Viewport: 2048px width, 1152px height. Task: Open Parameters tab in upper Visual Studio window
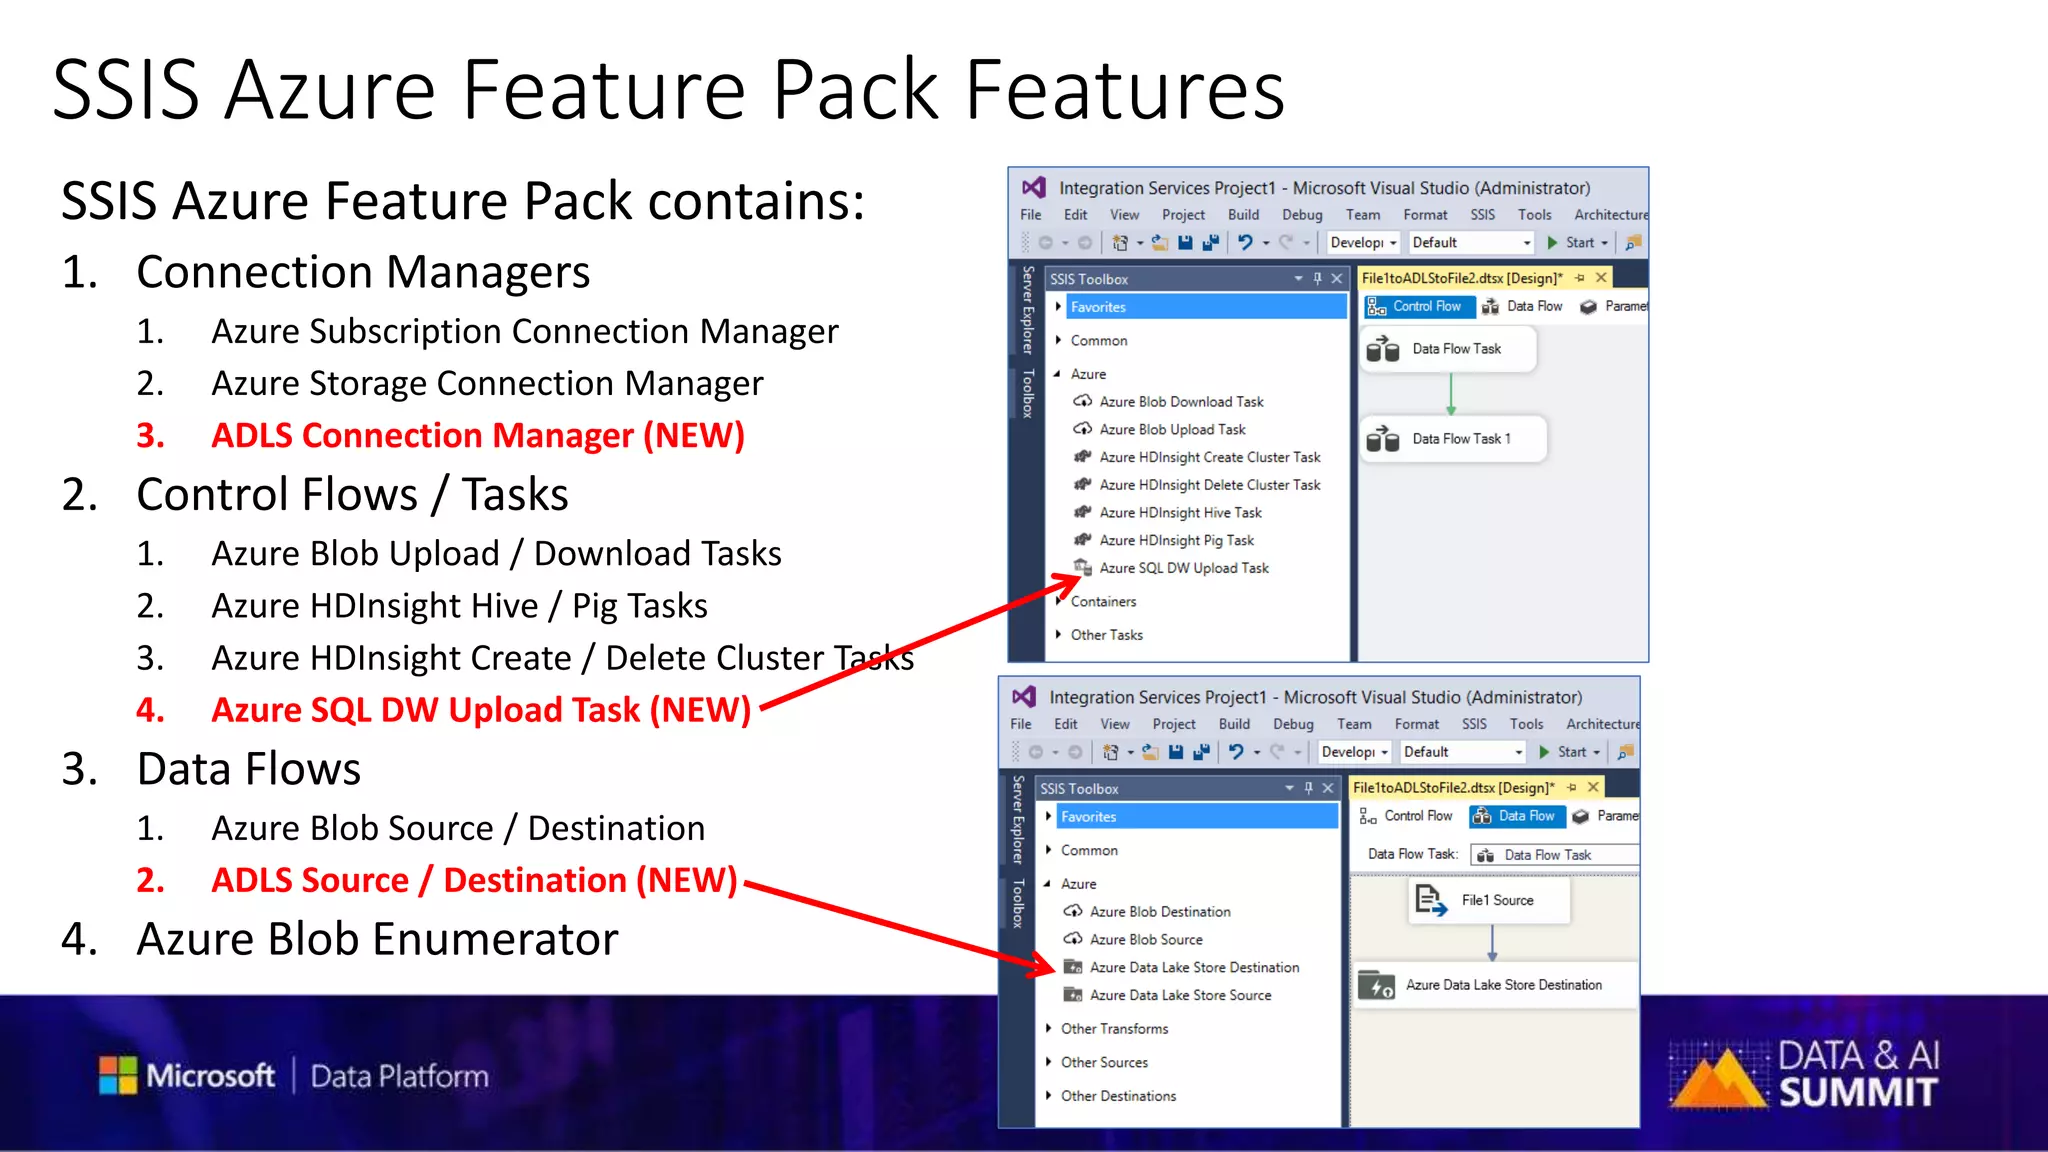(x=1615, y=307)
